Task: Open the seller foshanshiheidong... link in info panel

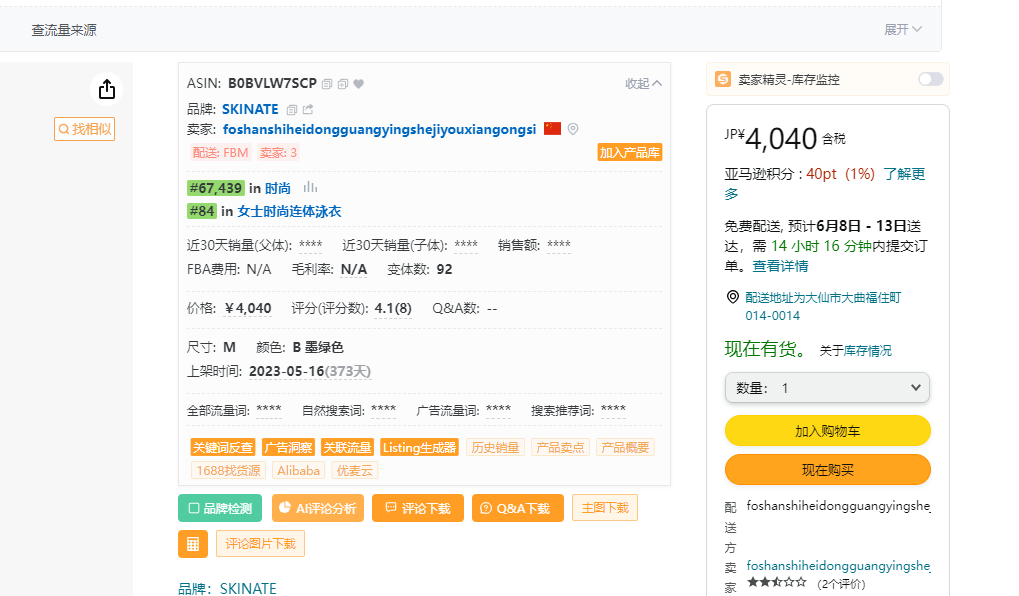Action: [x=380, y=129]
